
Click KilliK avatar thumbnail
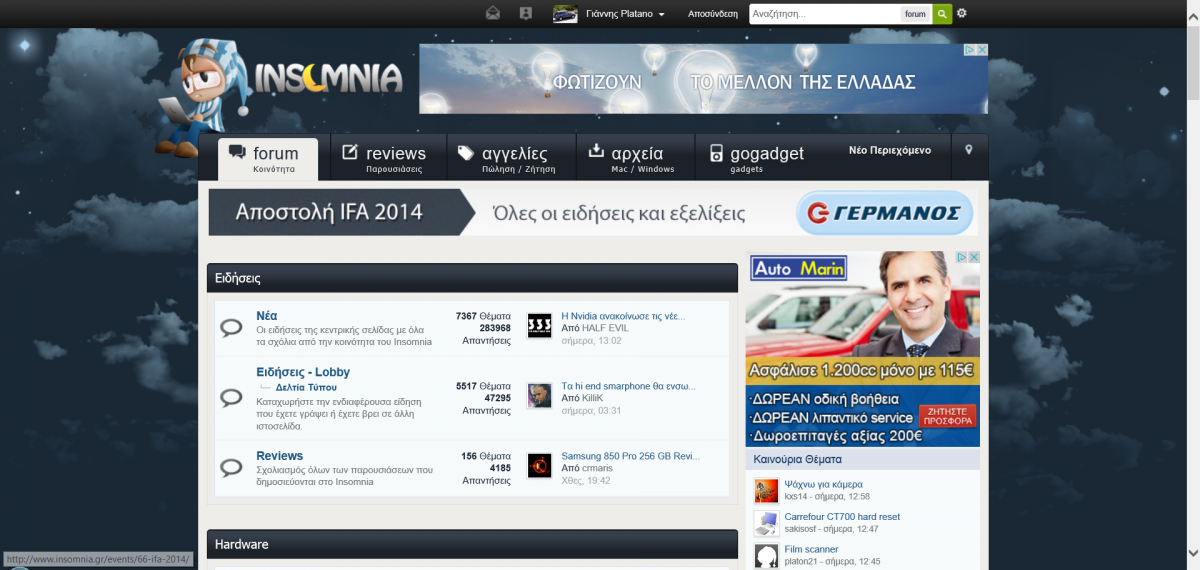539,395
